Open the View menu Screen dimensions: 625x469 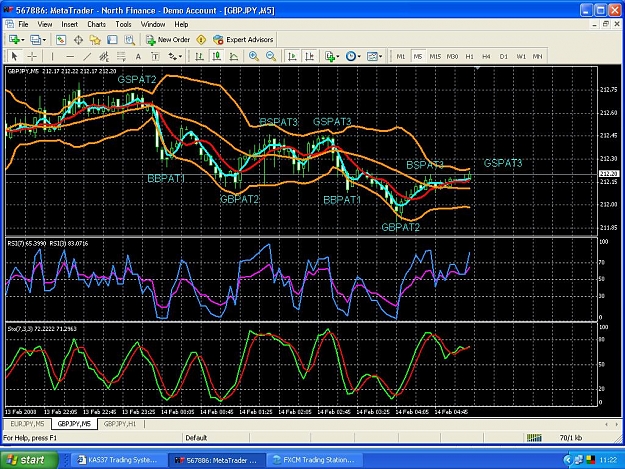pyautogui.click(x=45, y=24)
